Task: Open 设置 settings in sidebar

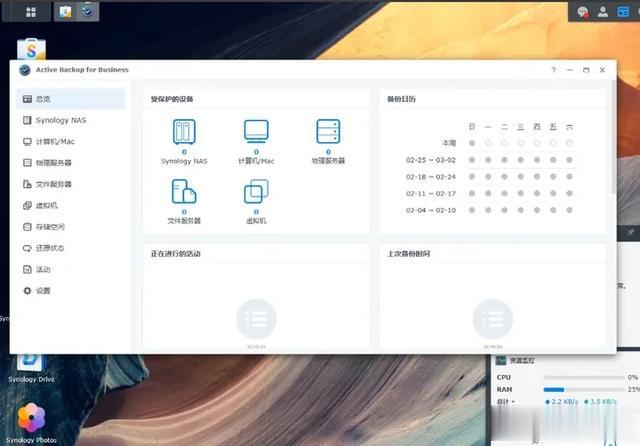Action: click(71, 291)
